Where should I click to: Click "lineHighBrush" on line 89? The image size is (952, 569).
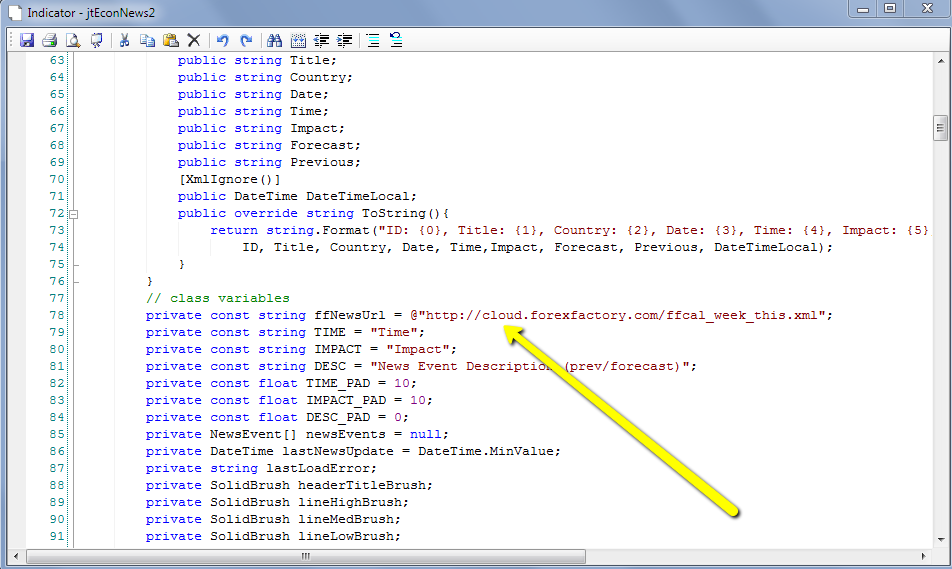tap(350, 502)
